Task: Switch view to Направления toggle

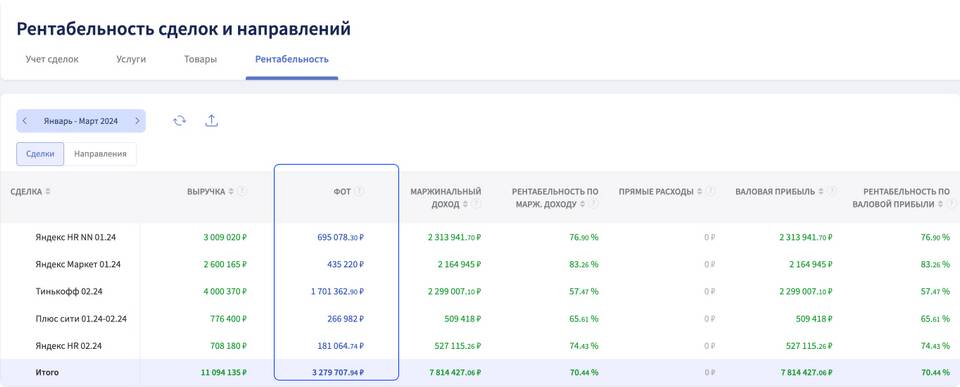Action: click(100, 154)
